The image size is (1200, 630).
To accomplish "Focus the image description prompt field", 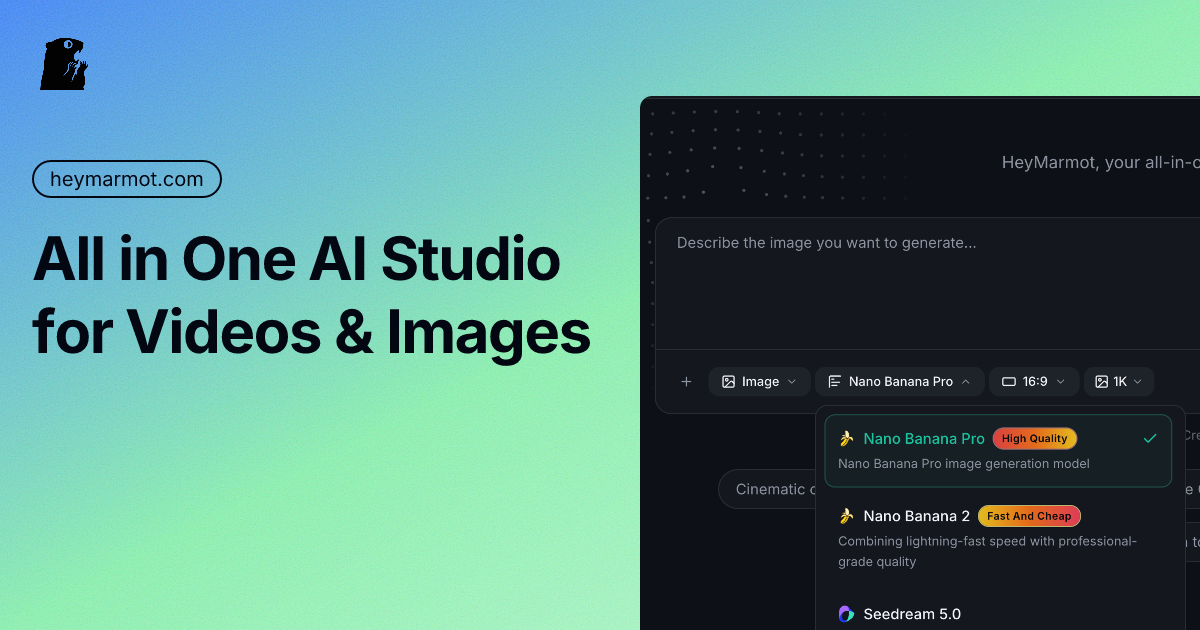I will 927,284.
